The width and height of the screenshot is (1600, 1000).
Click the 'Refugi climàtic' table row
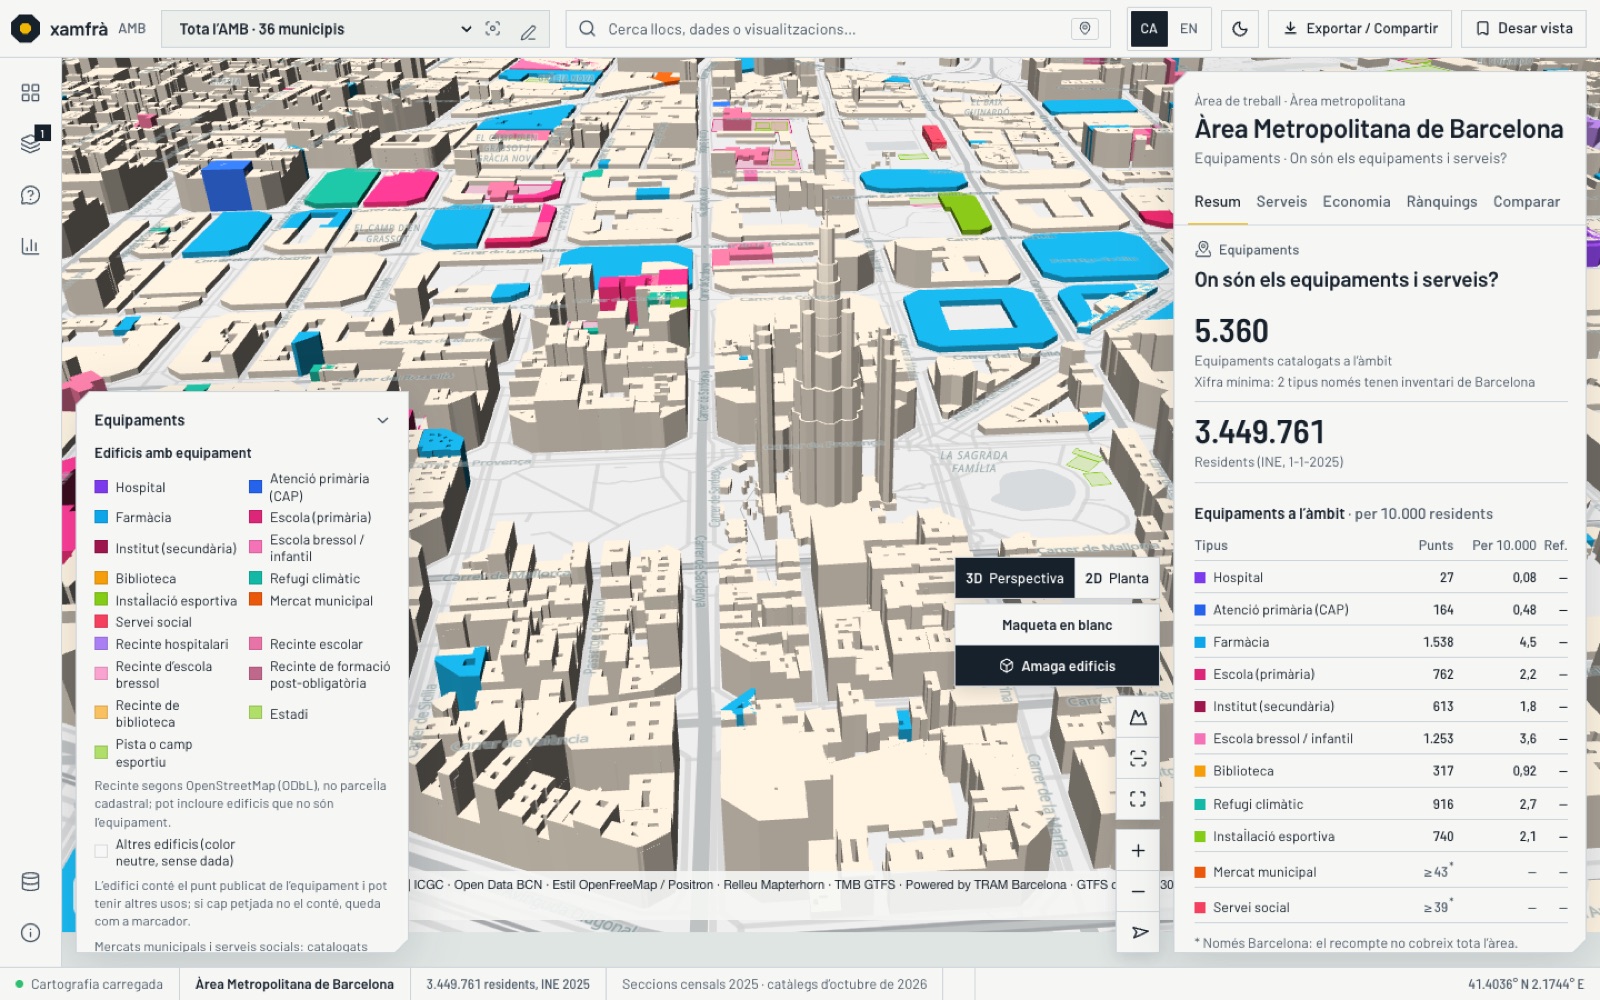[x=1381, y=804]
